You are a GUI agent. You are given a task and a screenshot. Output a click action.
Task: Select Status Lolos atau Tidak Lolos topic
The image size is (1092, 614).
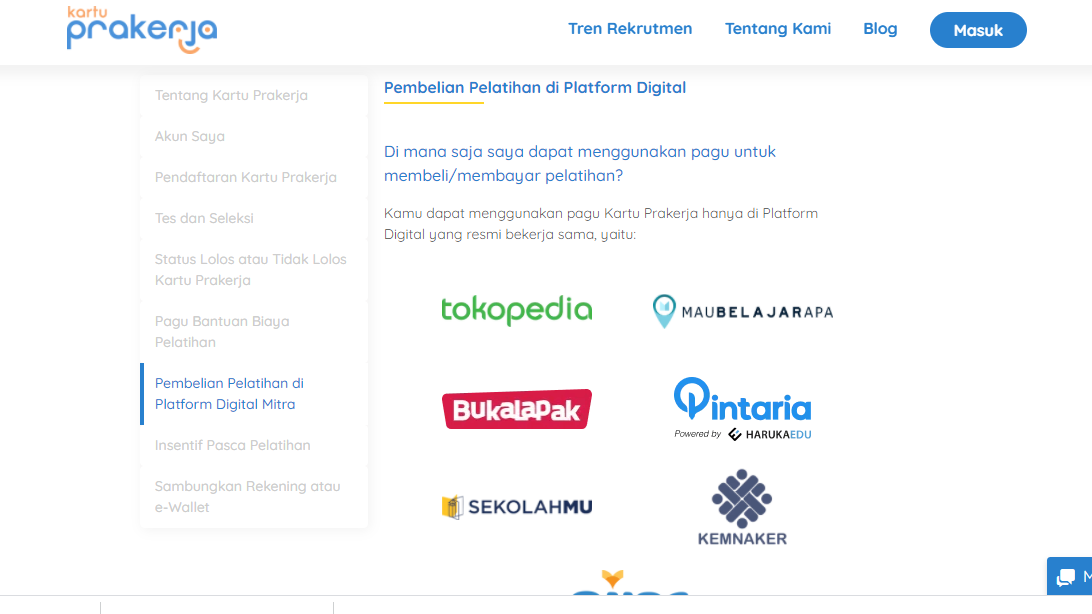tap(254, 269)
